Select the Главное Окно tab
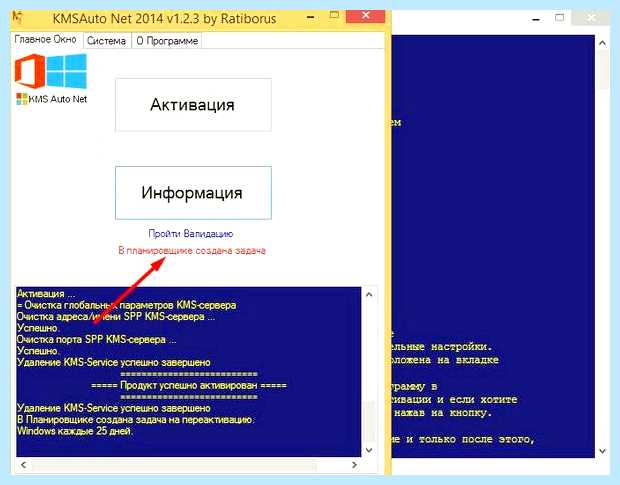 45,40
